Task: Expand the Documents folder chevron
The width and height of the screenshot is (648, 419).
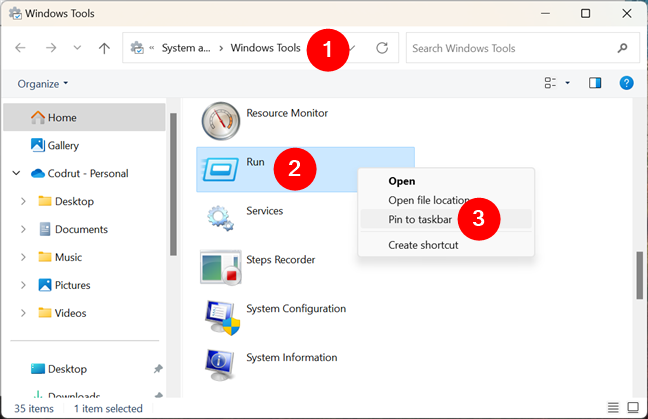Action: click(23, 229)
